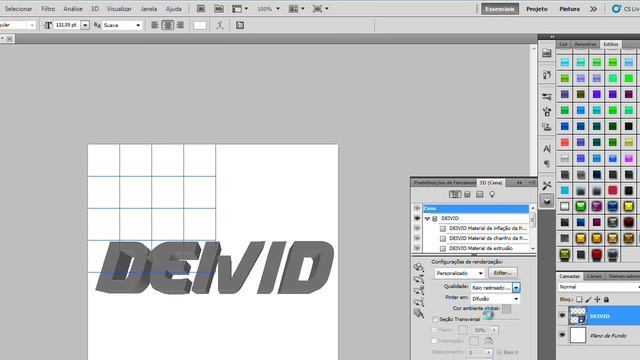Open the Clone Source dock icon
This screenshot has width=640, height=360.
pyautogui.click(x=547, y=127)
